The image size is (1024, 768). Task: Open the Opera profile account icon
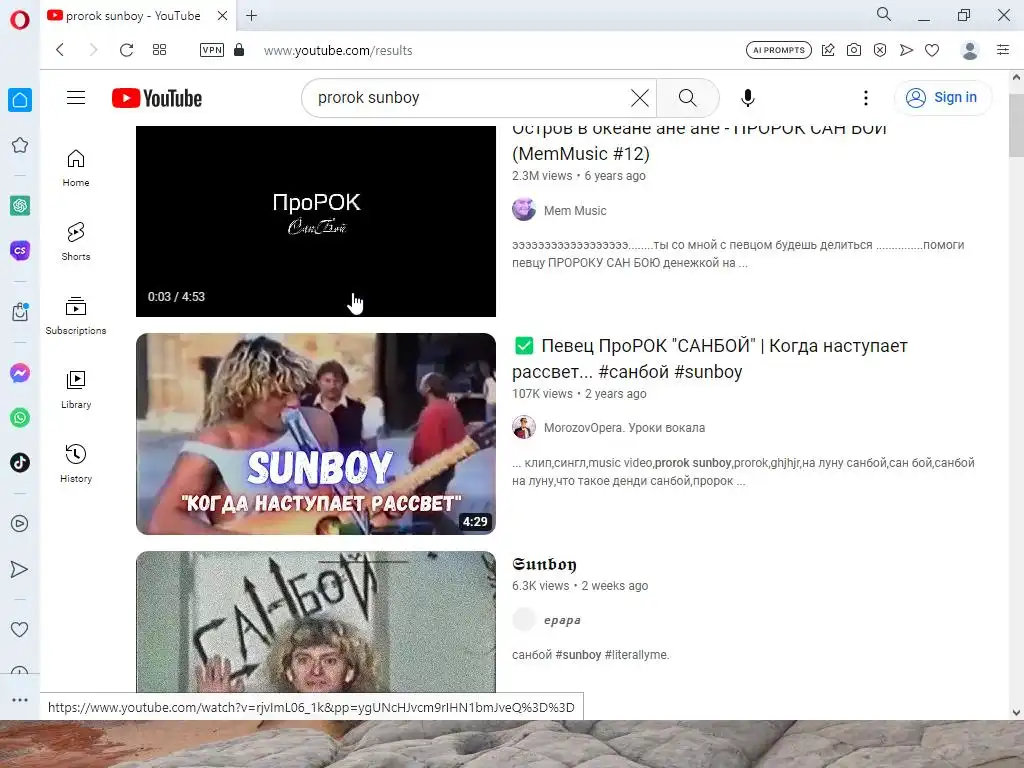pyautogui.click(x=970, y=50)
